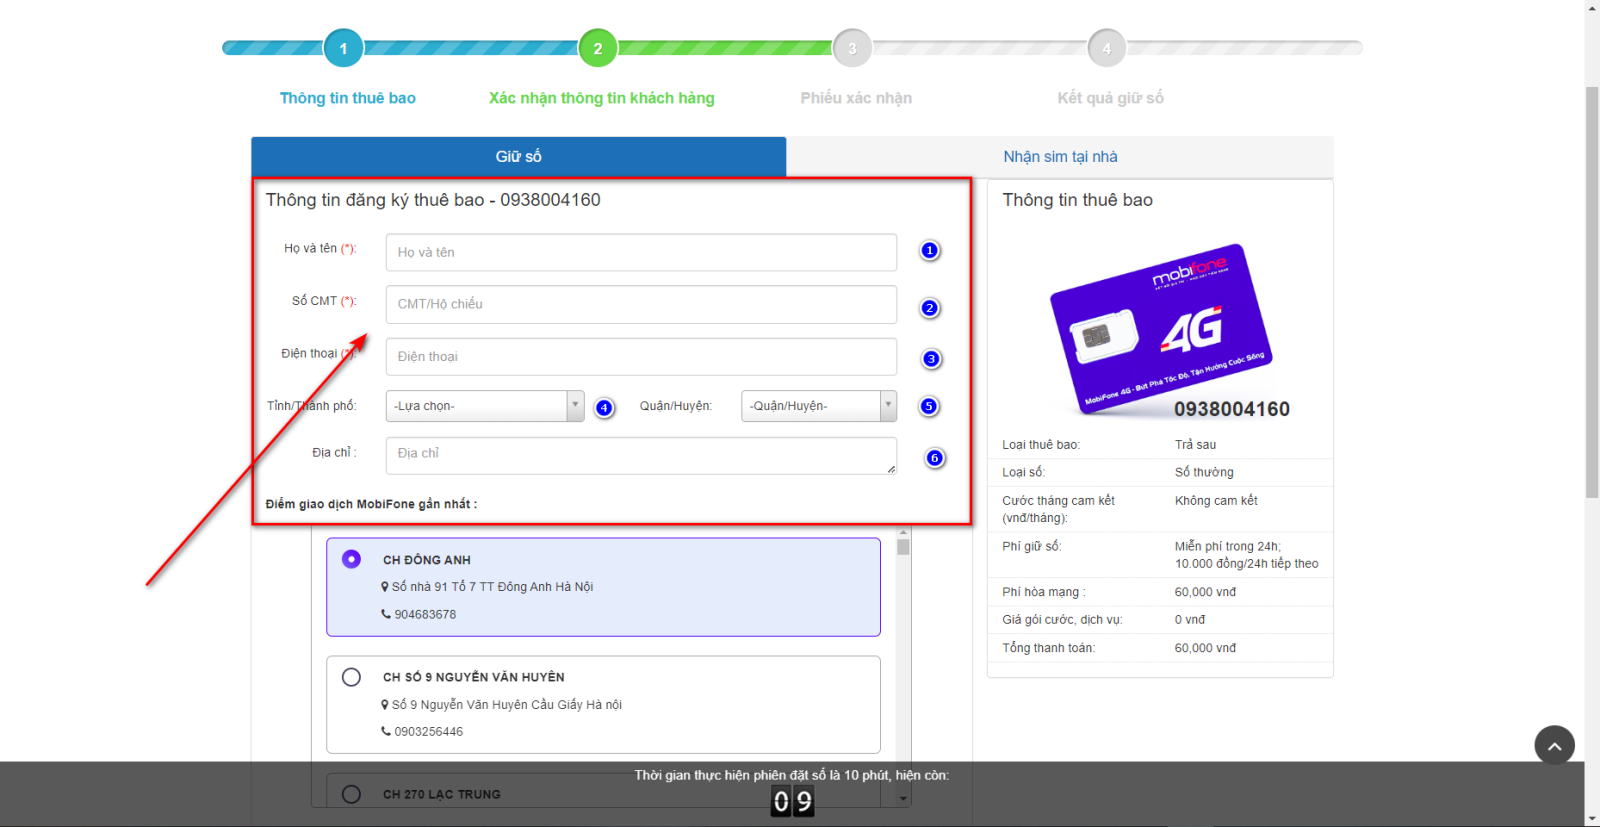This screenshot has width=1600, height=827.
Task: Click address "Số 9 Nguyễn Văn Huyên Cầu Giấy Hà nội"
Action: [x=507, y=705]
